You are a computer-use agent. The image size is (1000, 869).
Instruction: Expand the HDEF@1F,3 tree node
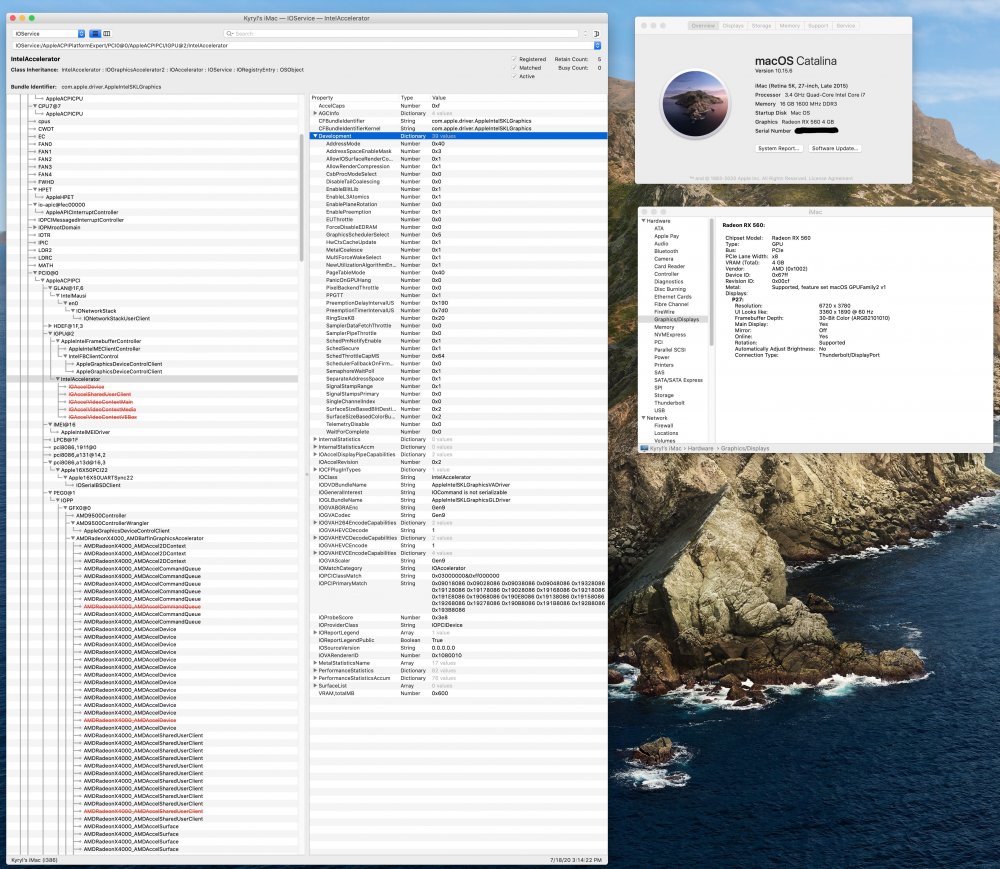pos(50,326)
